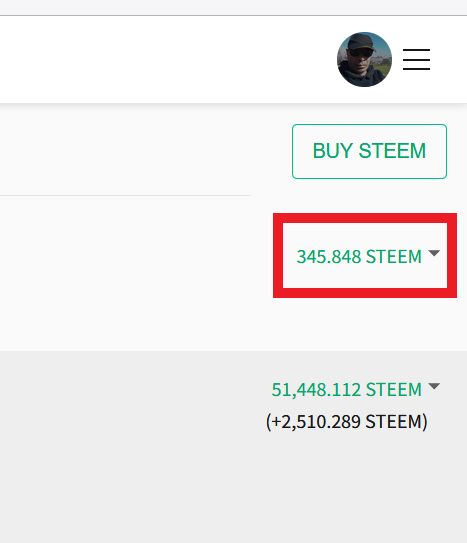467x543 pixels.
Task: Click the gray caret in the shaded section
Action: [x=434, y=386]
